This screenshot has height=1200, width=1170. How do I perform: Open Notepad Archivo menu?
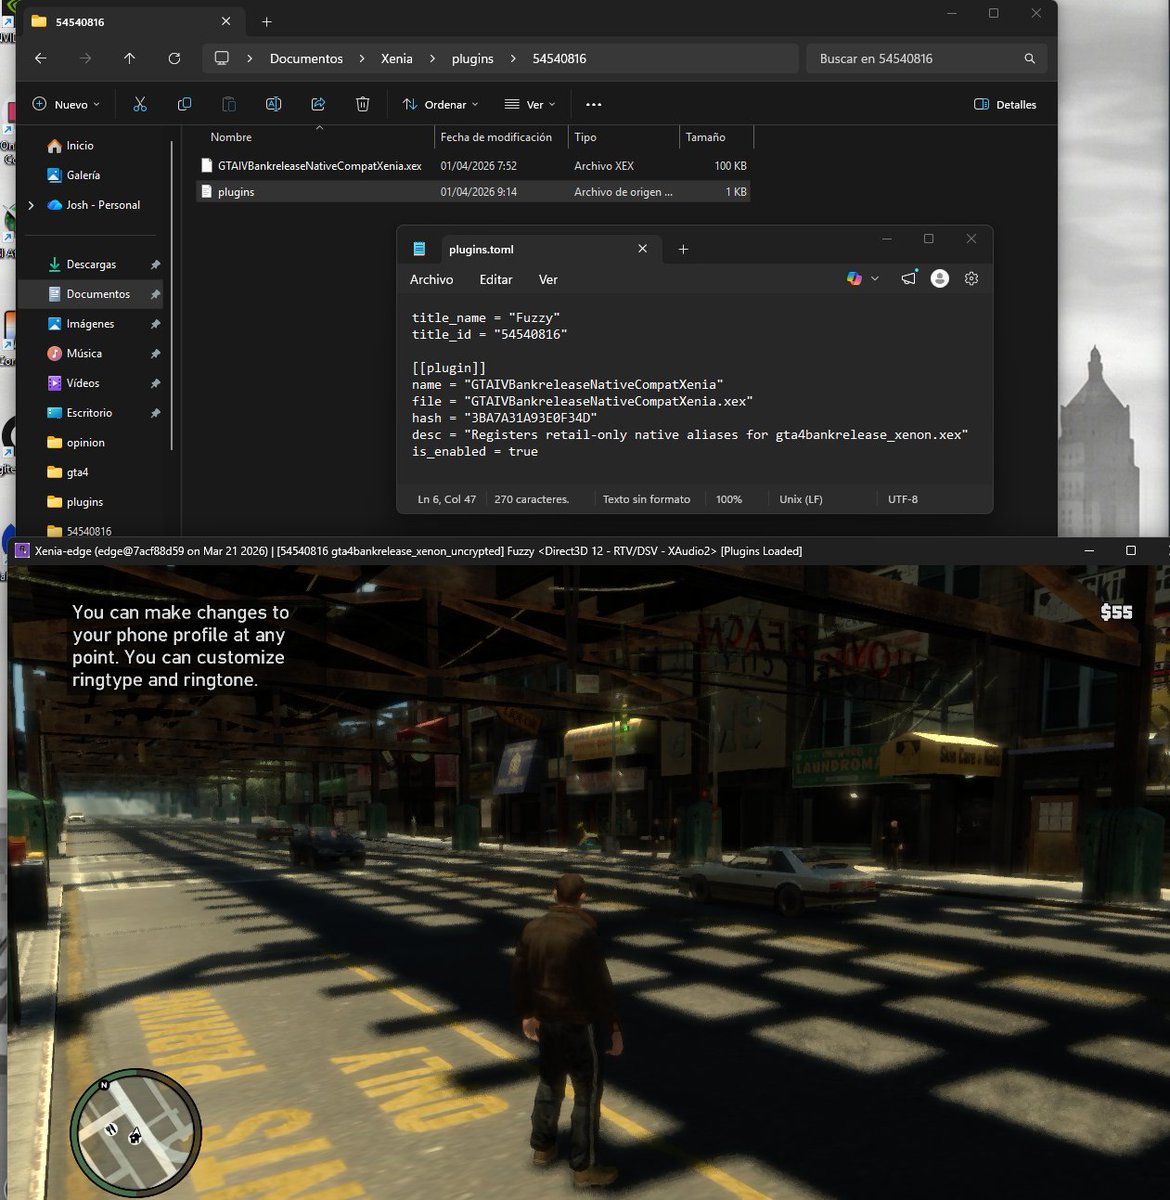[x=431, y=280]
